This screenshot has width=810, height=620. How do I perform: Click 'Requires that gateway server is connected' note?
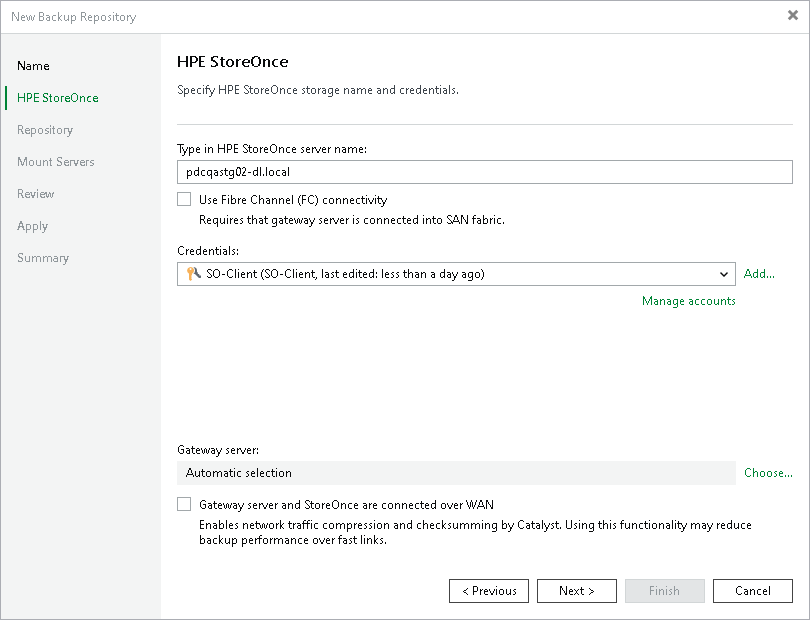pyautogui.click(x=352, y=220)
